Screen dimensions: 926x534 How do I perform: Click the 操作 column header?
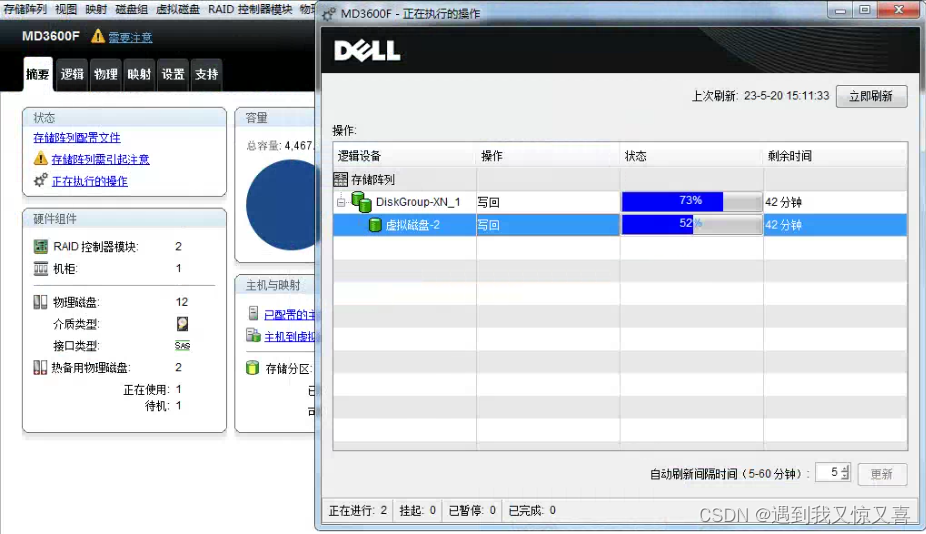click(x=548, y=156)
